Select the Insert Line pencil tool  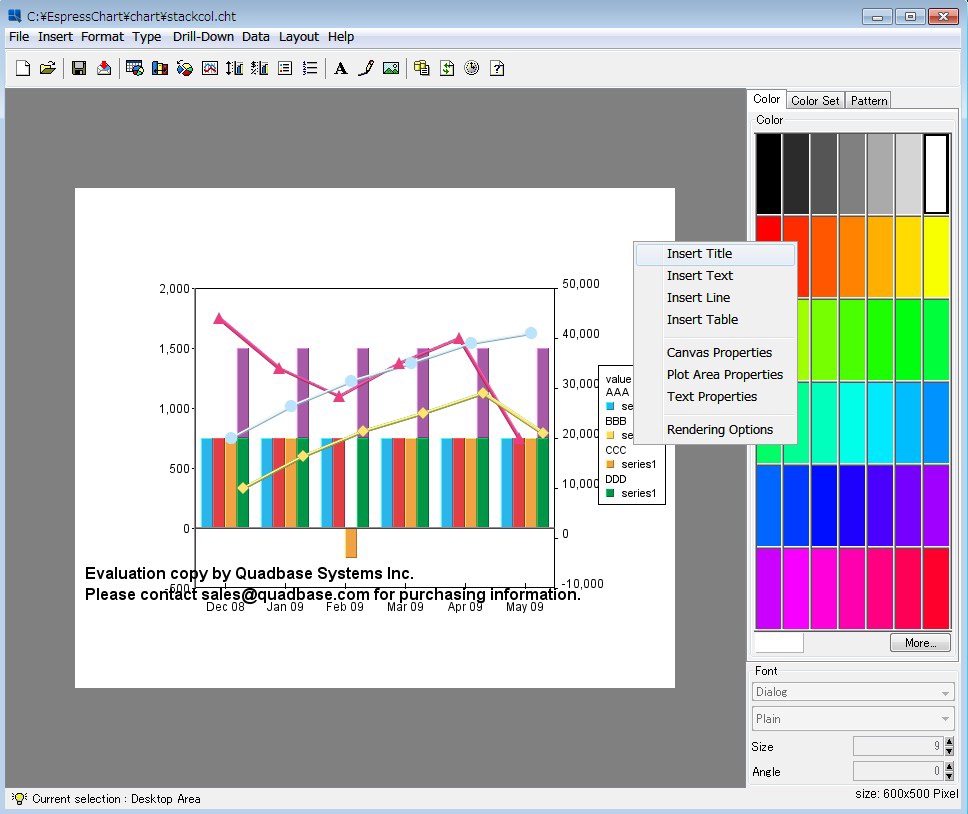[366, 68]
